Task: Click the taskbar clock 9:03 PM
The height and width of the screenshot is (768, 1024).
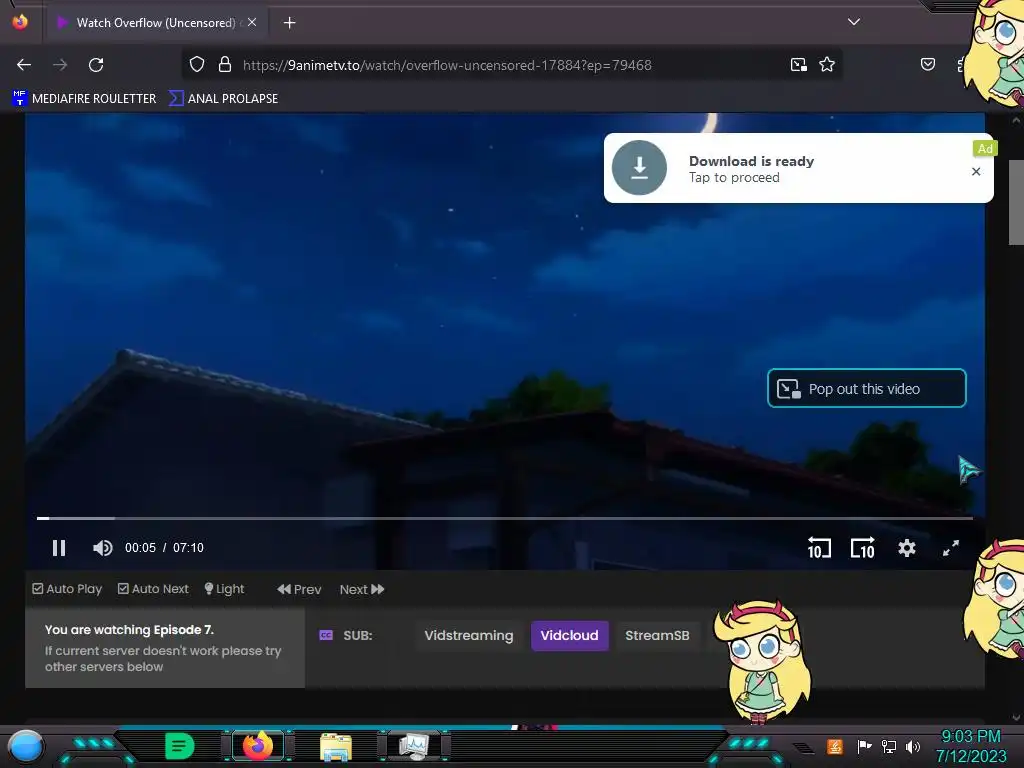Action: [x=971, y=736]
